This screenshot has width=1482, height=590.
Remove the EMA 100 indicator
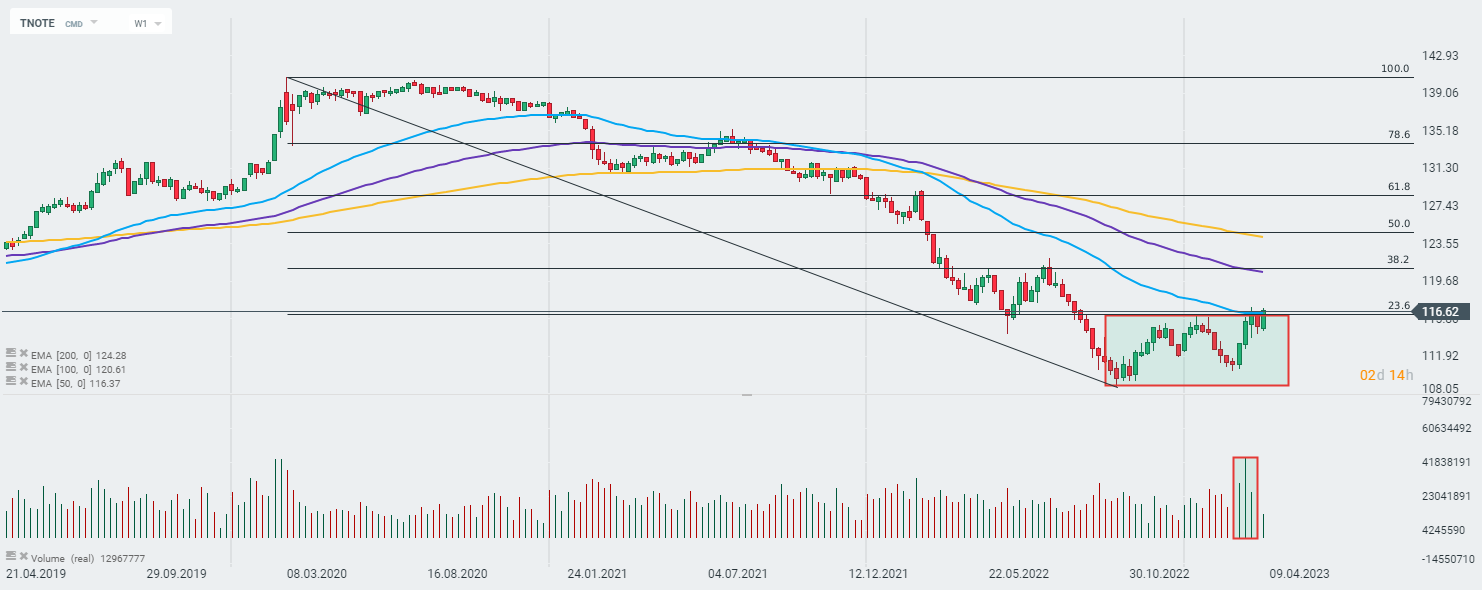pos(22,368)
